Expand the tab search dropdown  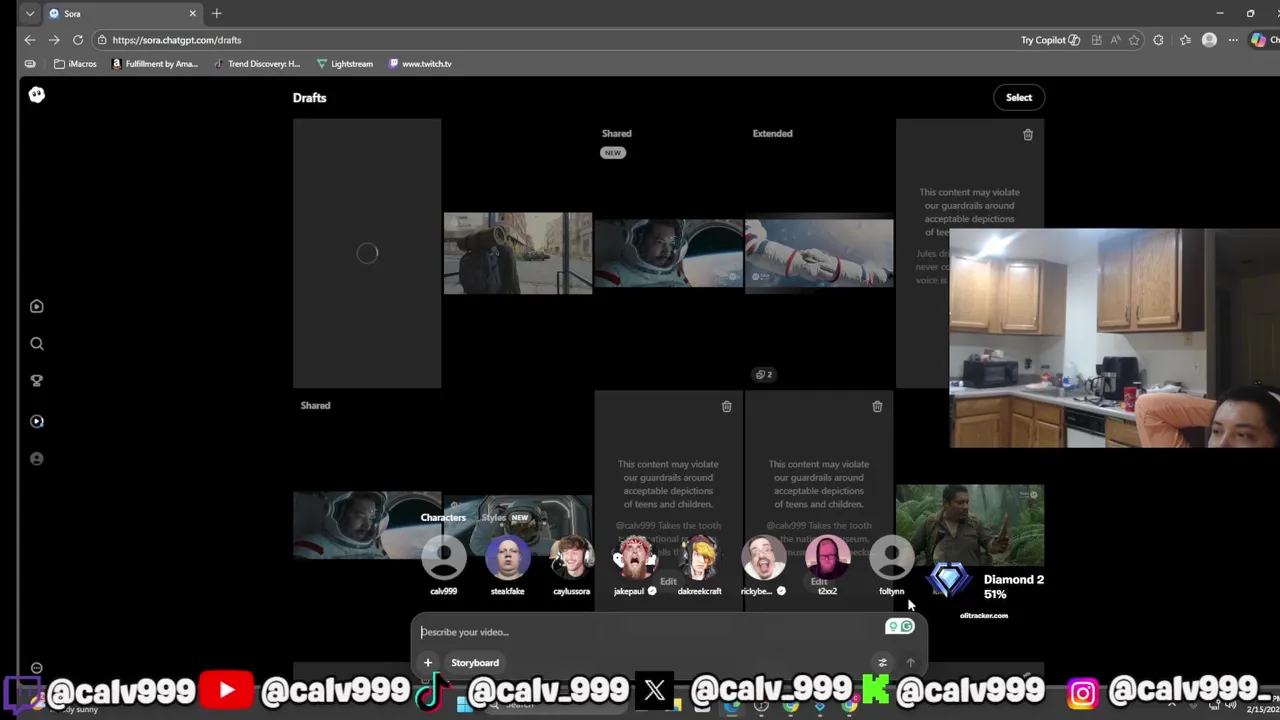[30, 13]
